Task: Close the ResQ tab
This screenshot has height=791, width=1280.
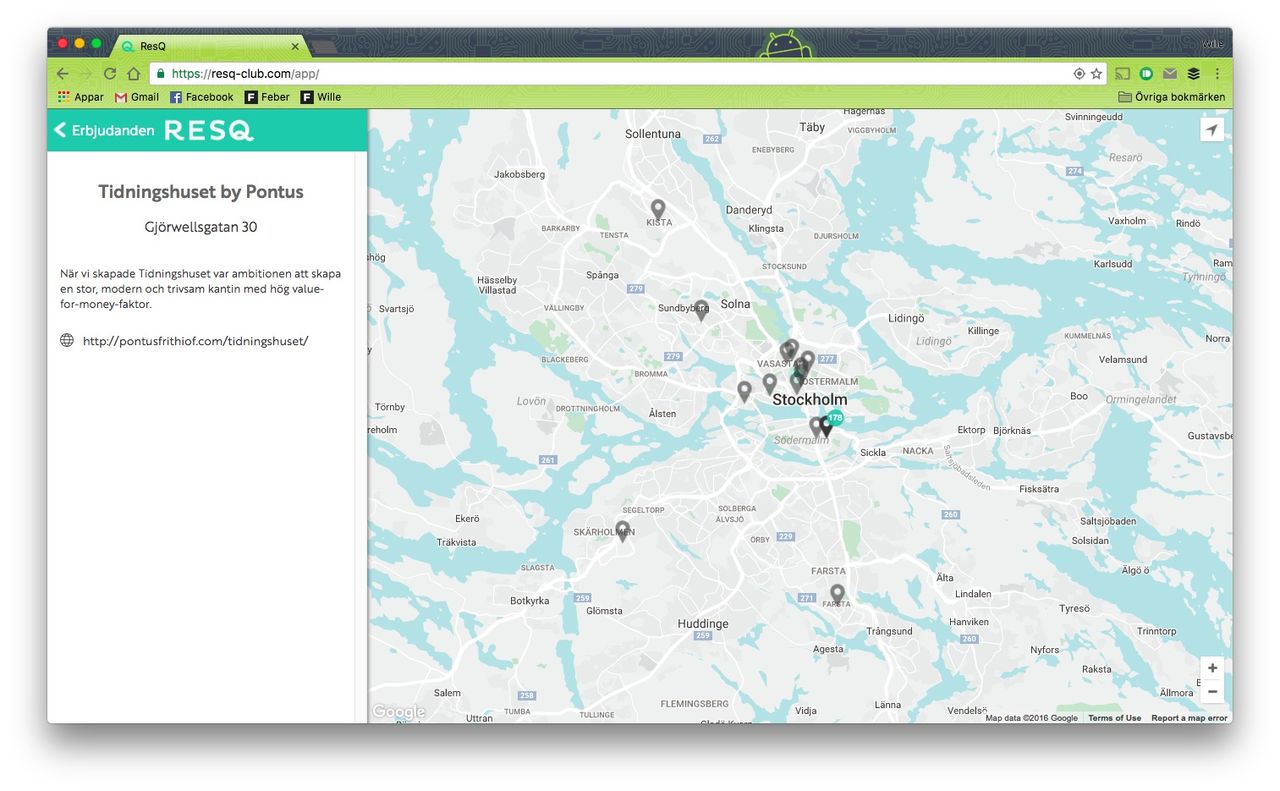Action: [x=295, y=46]
